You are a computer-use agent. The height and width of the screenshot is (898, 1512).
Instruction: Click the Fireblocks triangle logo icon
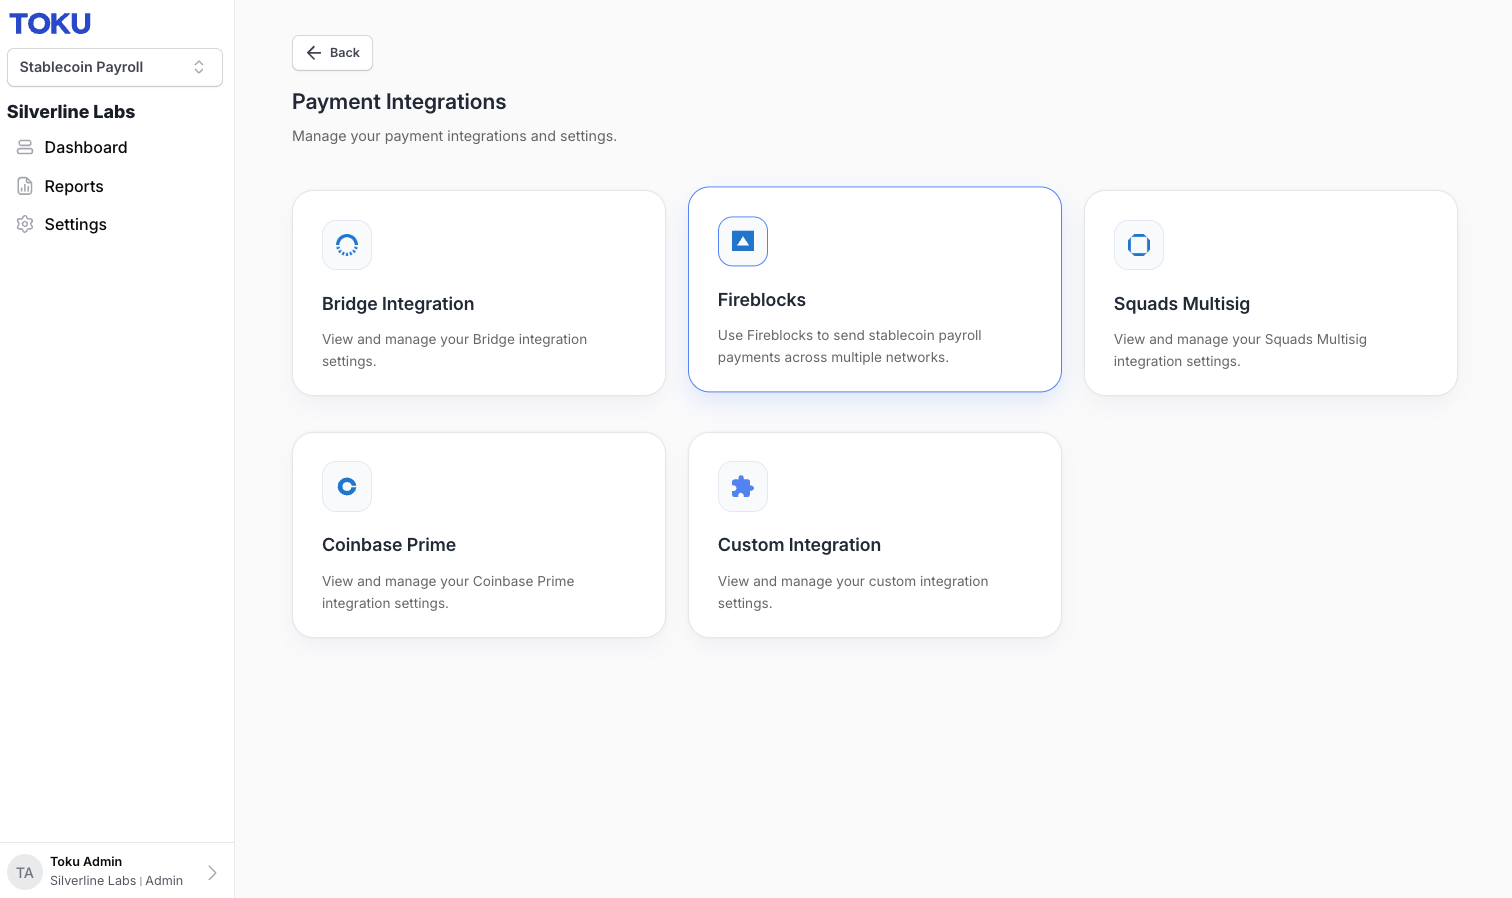click(743, 241)
